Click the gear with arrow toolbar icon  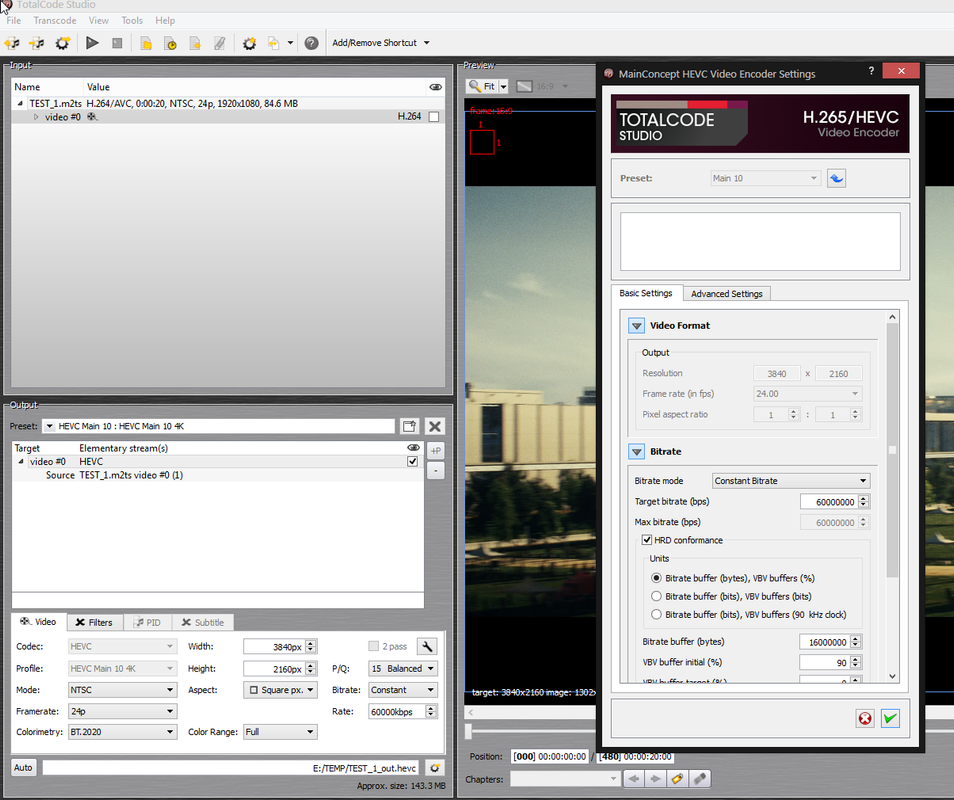(x=62, y=43)
